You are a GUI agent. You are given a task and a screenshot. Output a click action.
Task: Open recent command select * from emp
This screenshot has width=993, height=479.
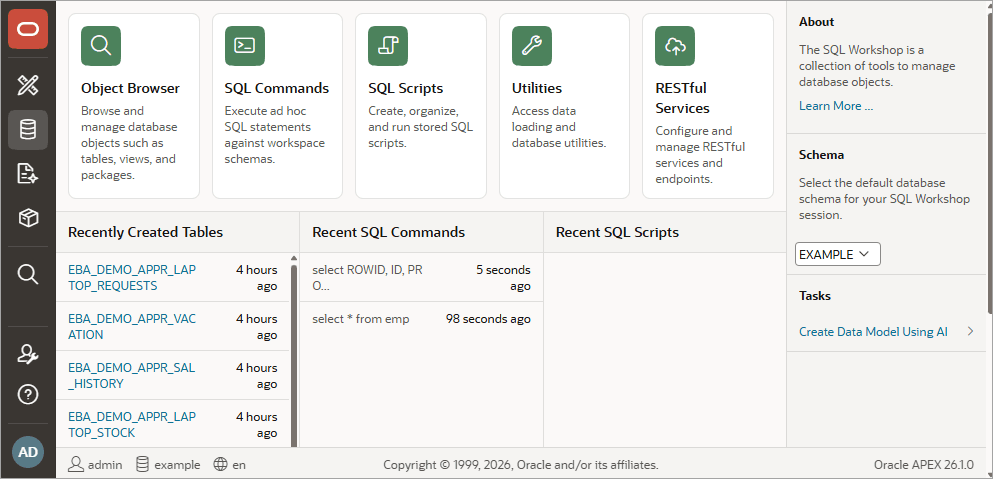coord(361,319)
